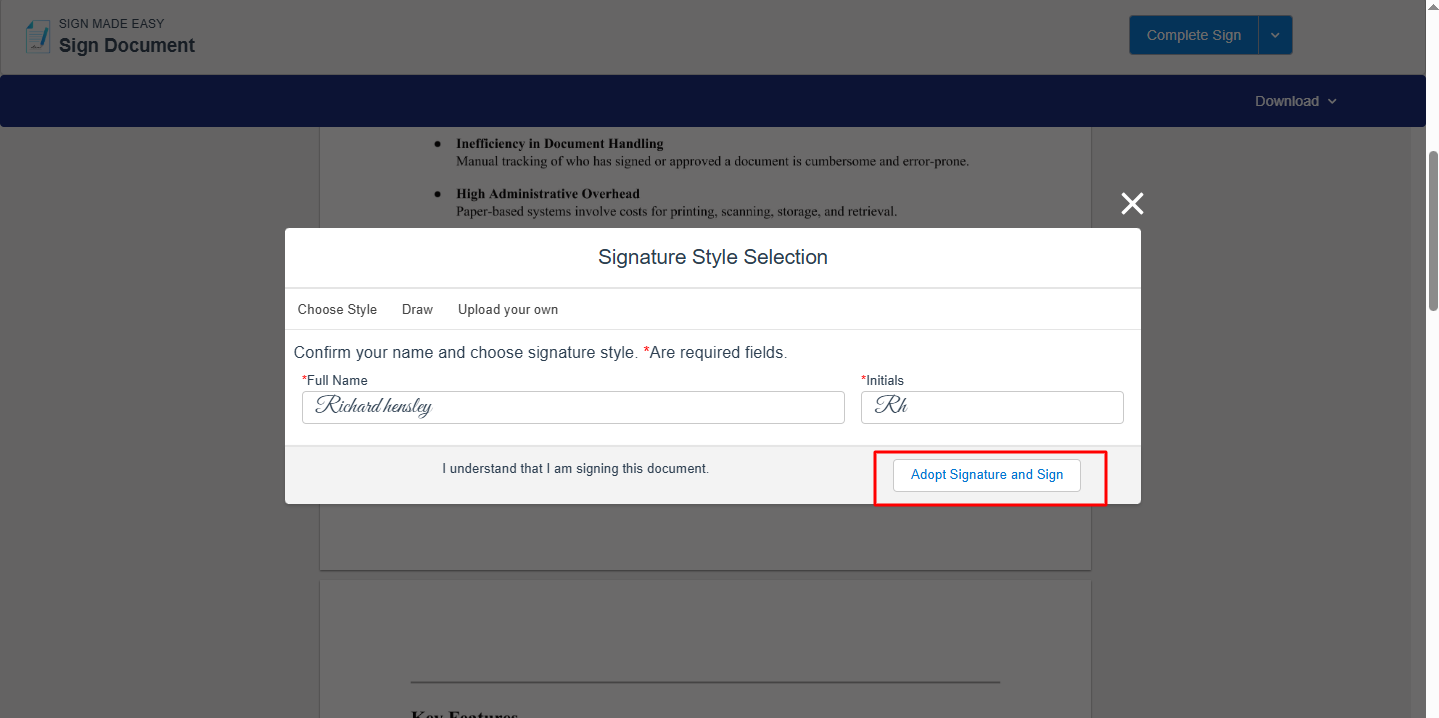Focus the Initials input field
1439x718 pixels.
coord(992,407)
